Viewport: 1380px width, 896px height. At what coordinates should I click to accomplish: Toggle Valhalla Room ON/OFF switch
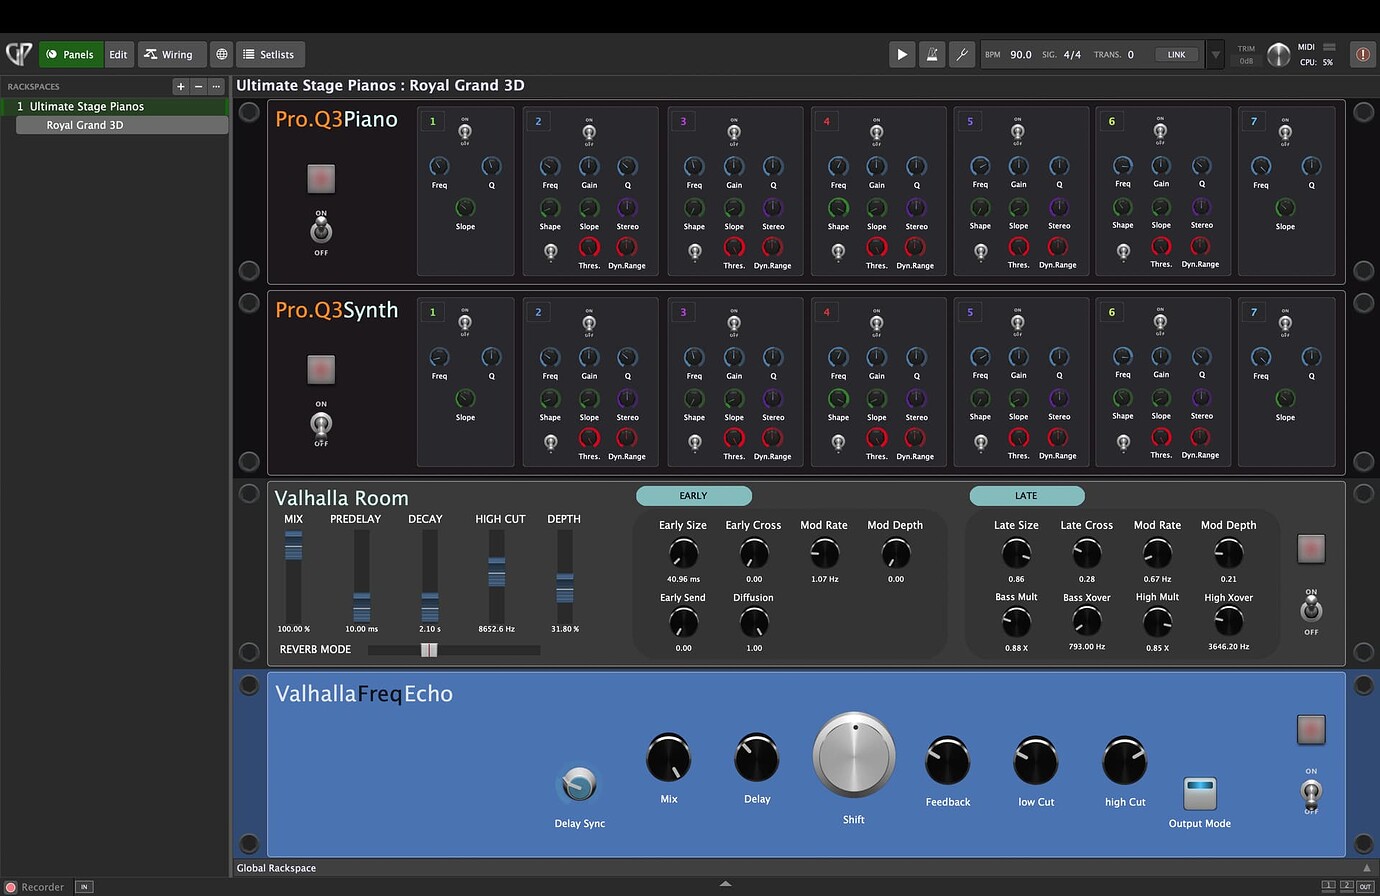coord(1311,609)
